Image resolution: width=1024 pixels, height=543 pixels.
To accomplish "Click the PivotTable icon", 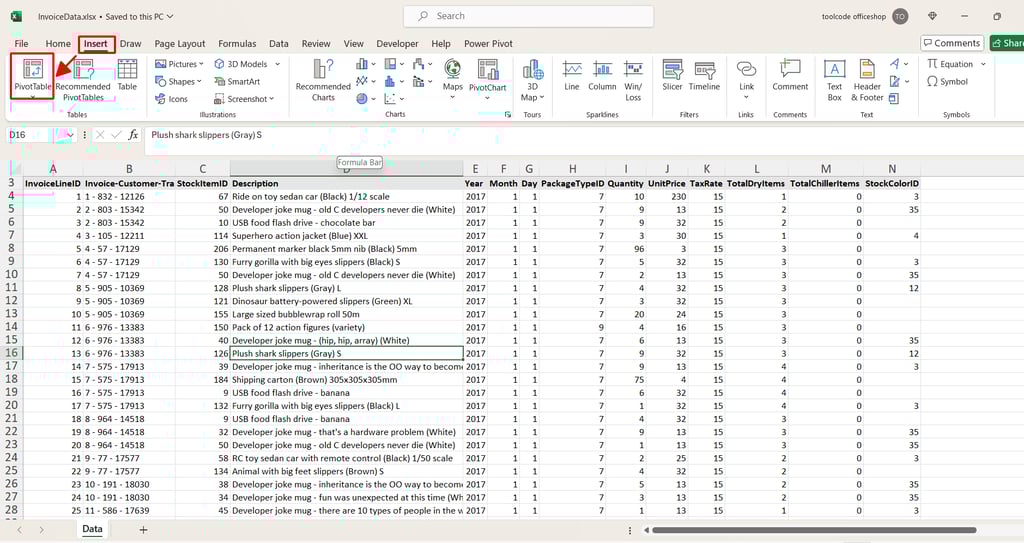I will (32, 74).
